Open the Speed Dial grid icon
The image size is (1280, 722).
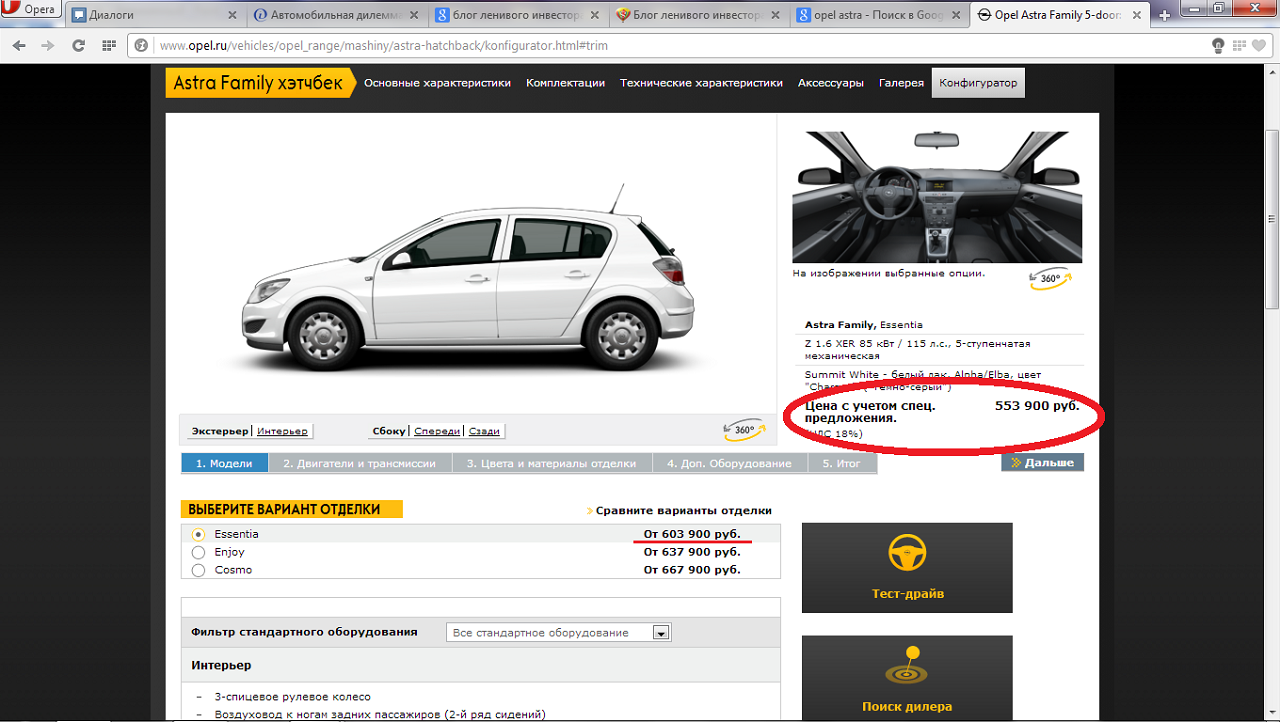108,46
